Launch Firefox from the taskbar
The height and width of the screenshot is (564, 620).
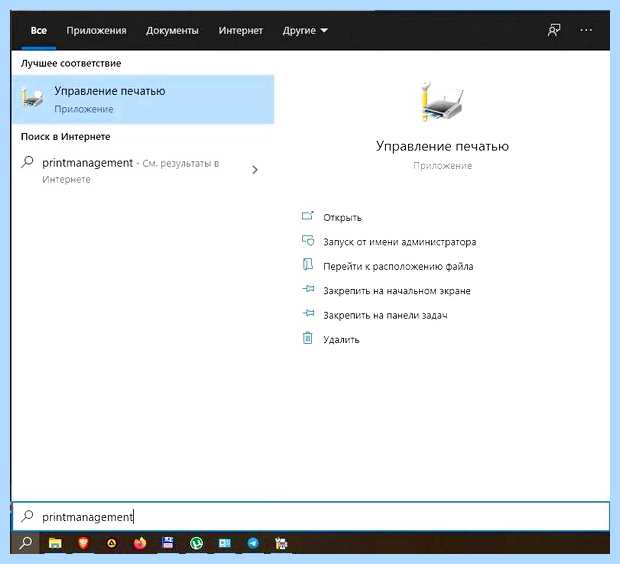(140, 543)
